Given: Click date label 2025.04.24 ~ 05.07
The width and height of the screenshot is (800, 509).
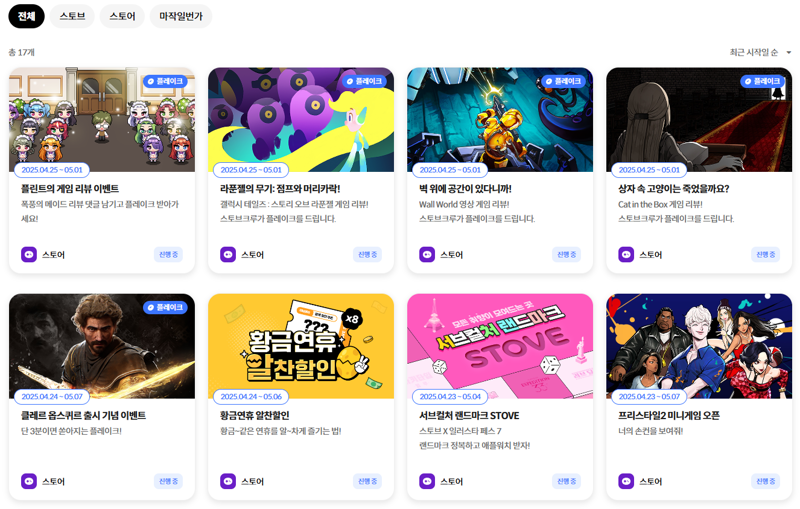Looking at the screenshot, I should [x=52, y=396].
